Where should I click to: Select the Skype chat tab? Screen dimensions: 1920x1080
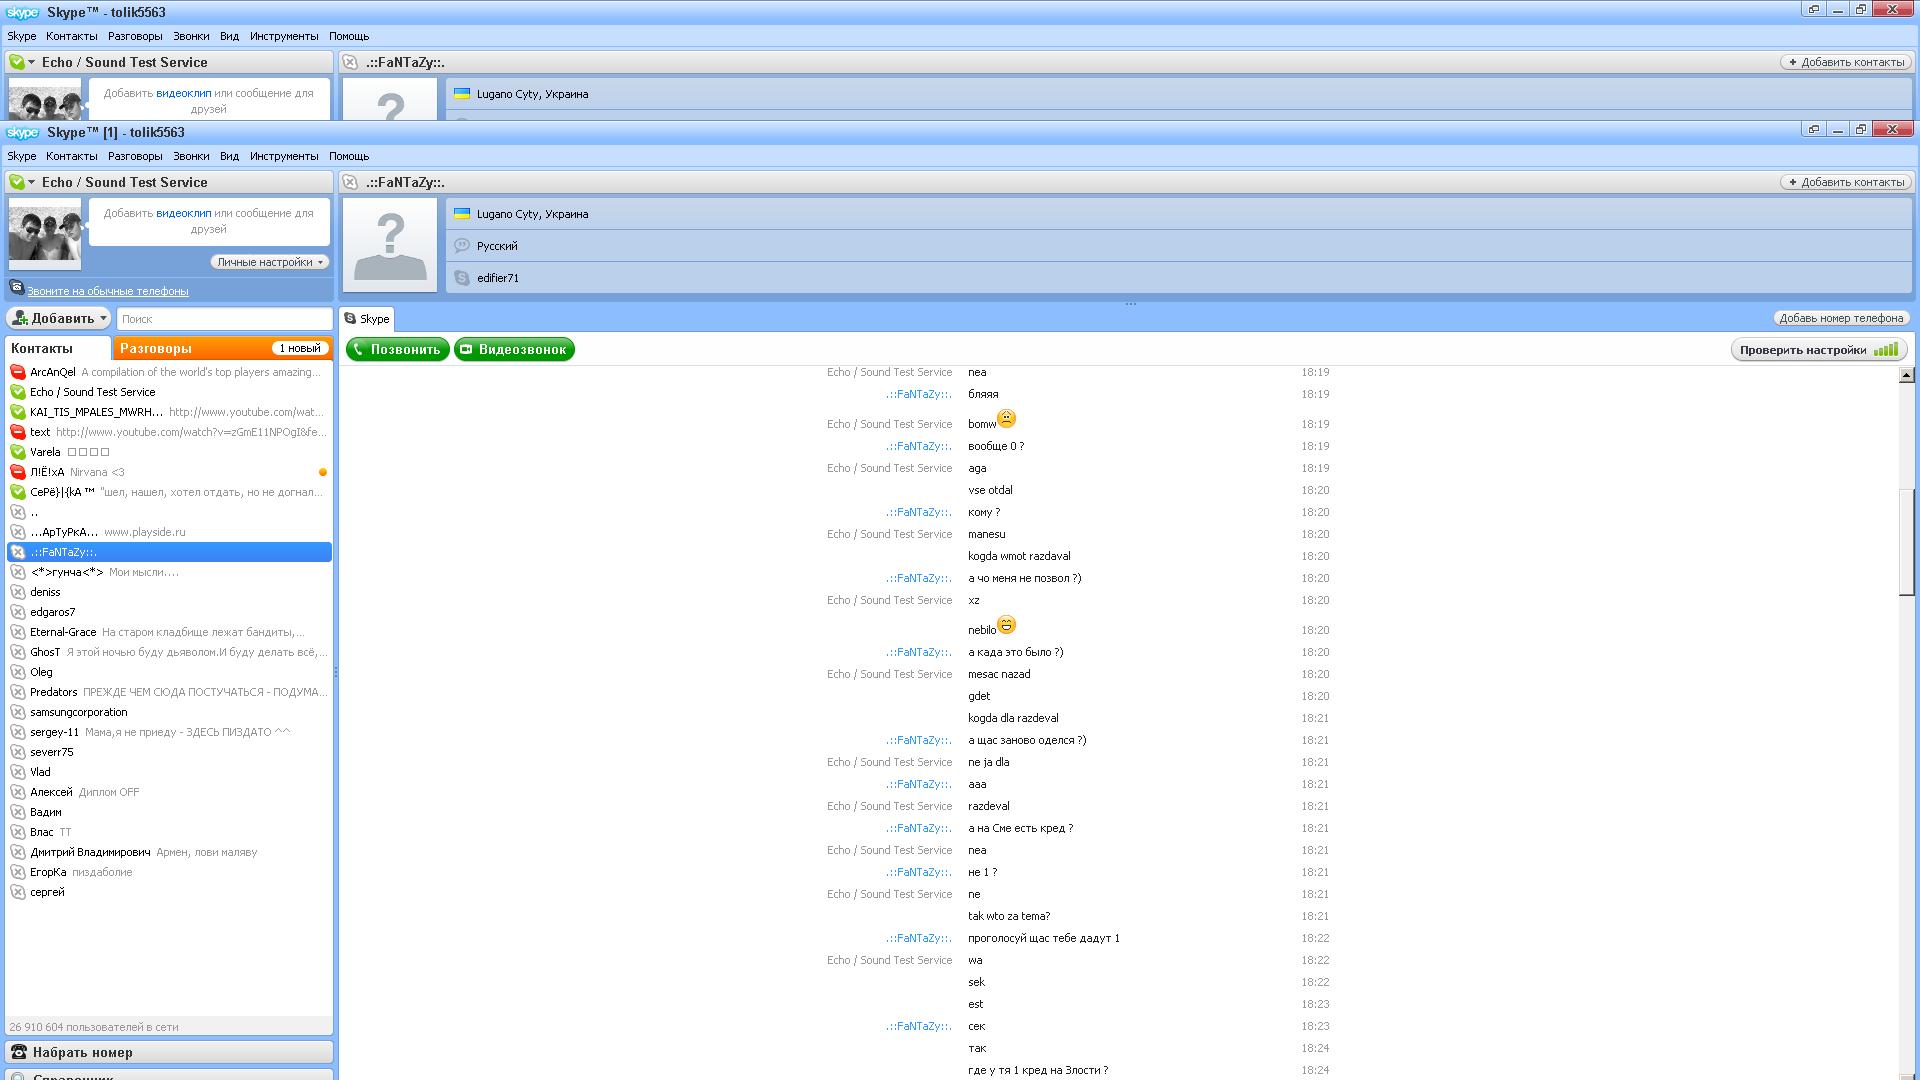[367, 319]
